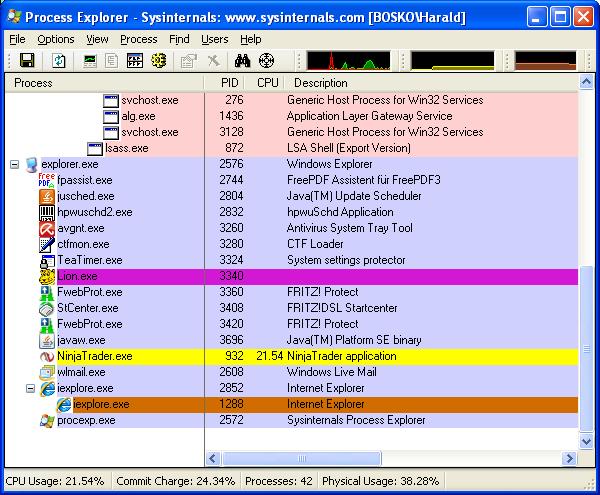Click the FreePDF icon beside fpassist.exe
The image size is (600, 495).
46,180
